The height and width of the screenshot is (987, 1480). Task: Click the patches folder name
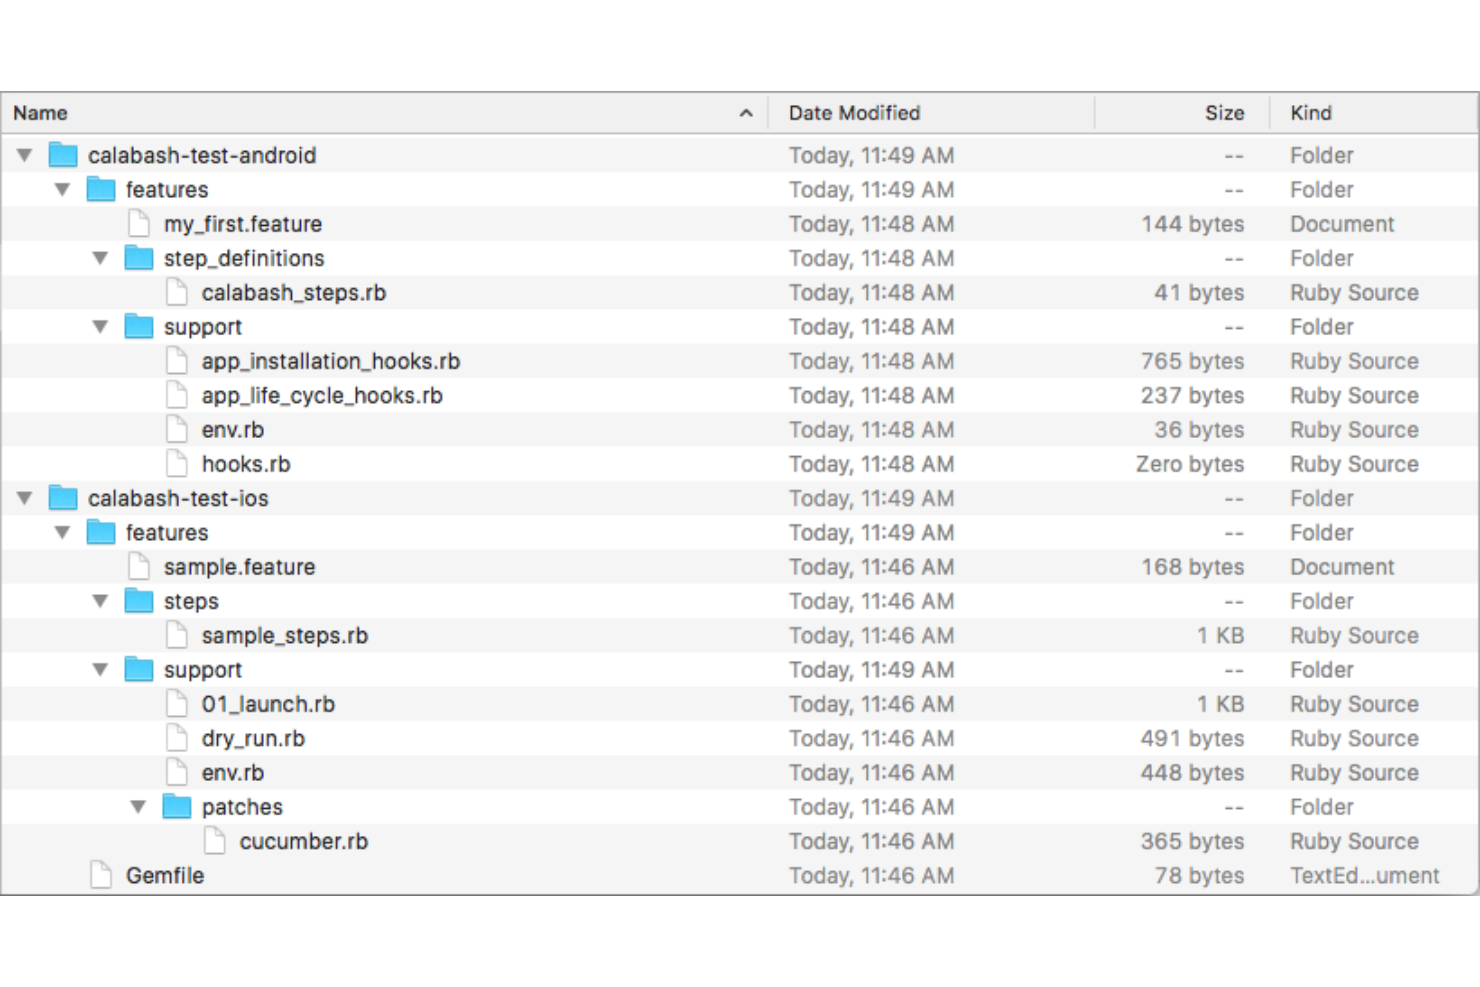tap(242, 807)
